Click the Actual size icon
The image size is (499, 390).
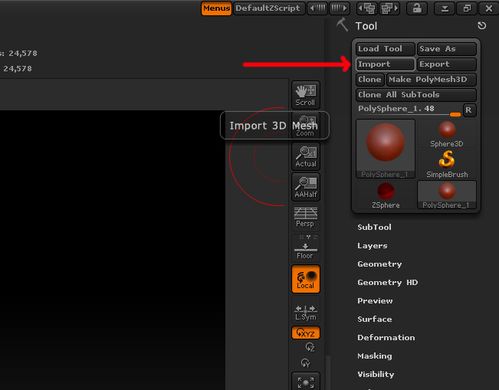click(x=306, y=157)
